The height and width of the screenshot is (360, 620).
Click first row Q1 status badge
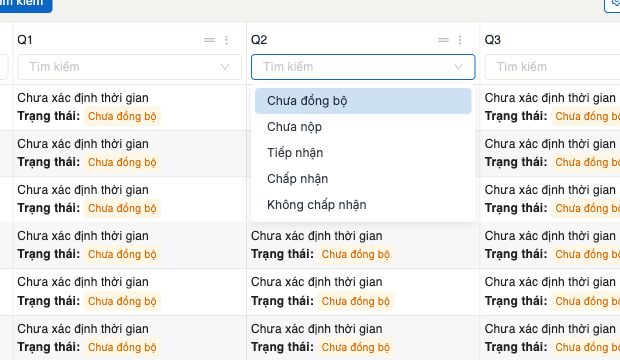(122, 116)
